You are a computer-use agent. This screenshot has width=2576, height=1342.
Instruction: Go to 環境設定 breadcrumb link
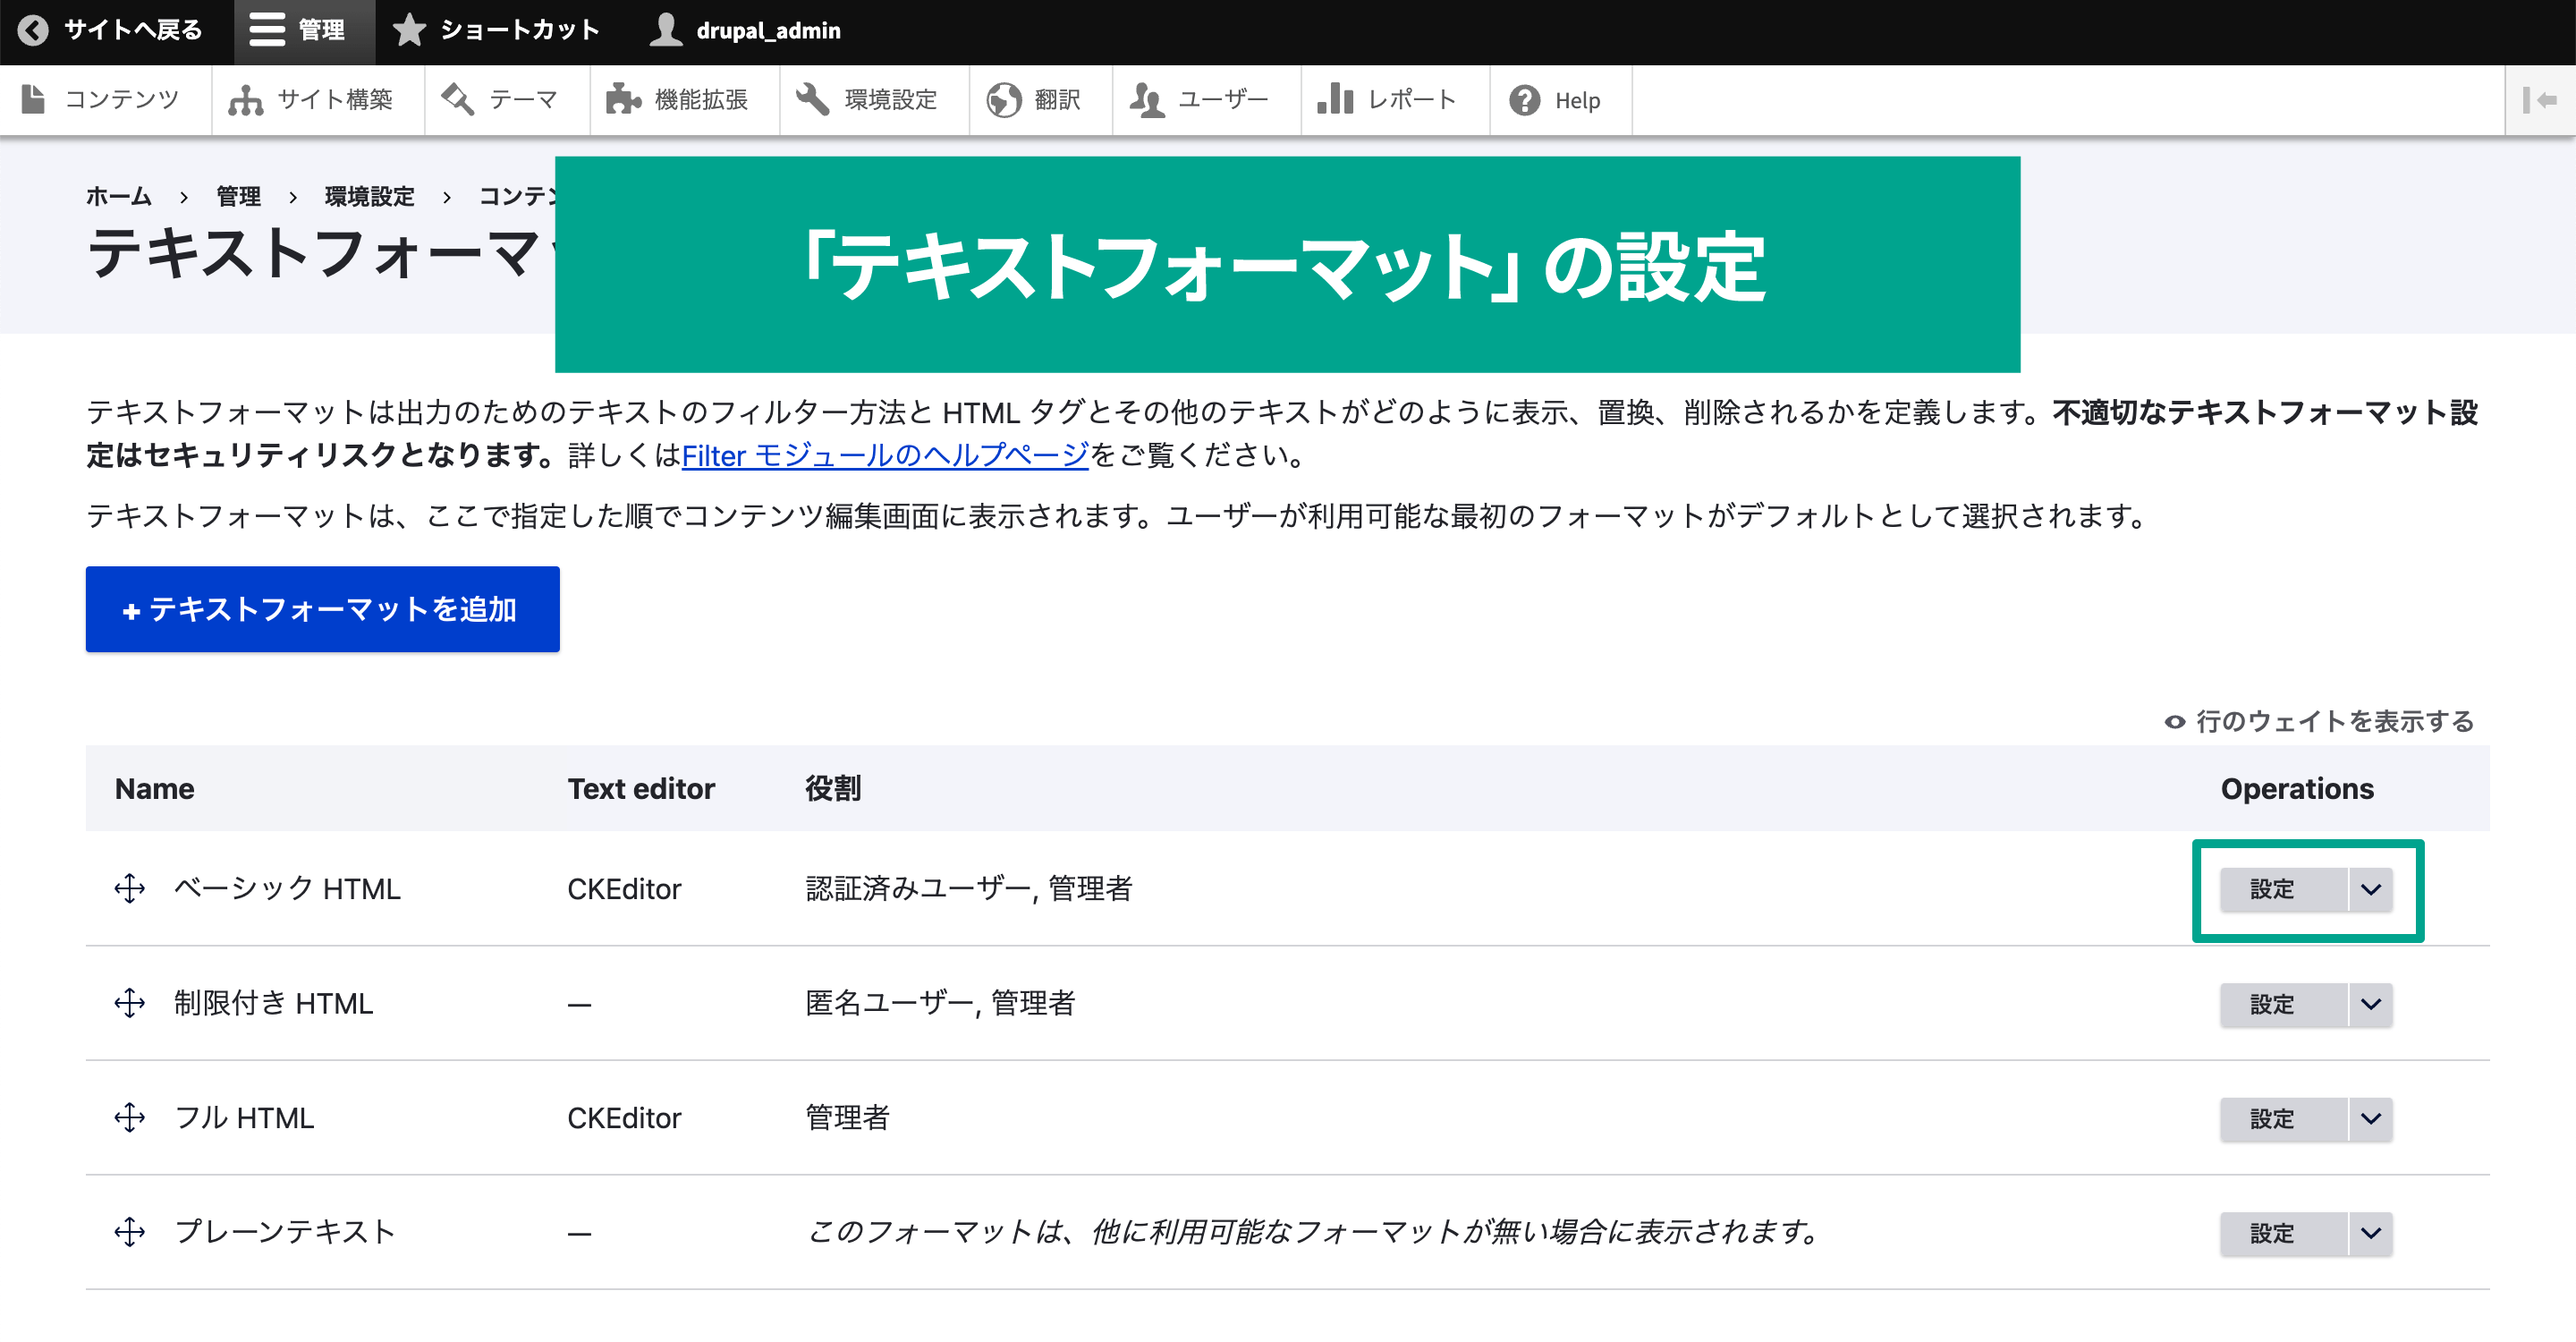coord(369,196)
